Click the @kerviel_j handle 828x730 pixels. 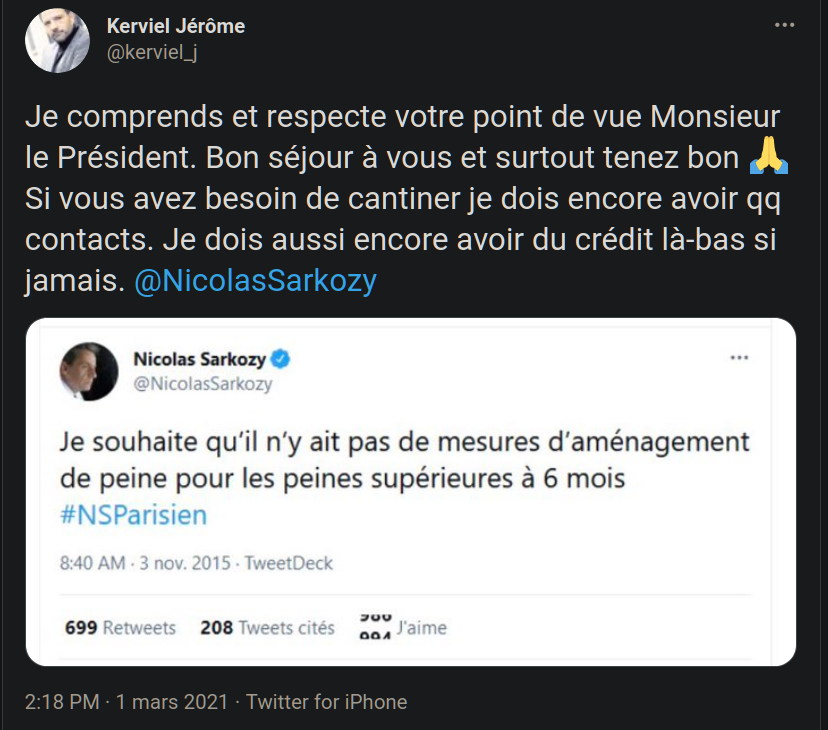[x=152, y=52]
